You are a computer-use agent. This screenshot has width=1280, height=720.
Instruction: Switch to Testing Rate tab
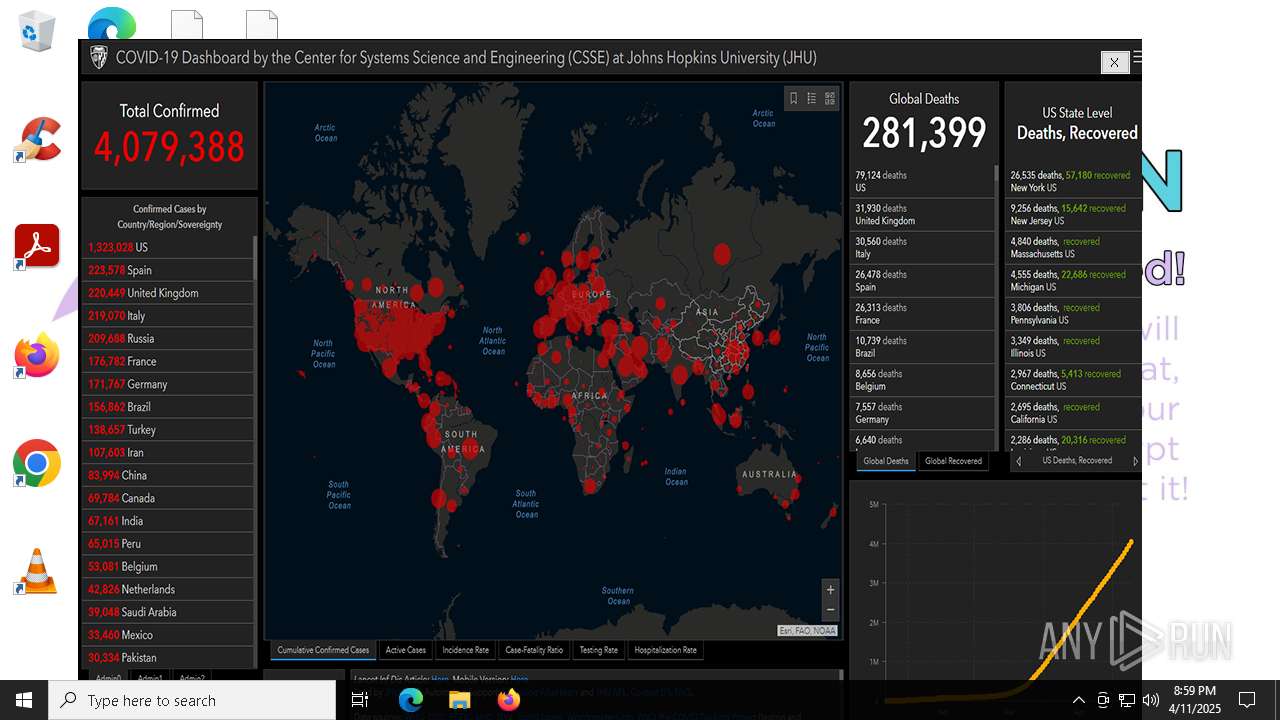(599, 650)
